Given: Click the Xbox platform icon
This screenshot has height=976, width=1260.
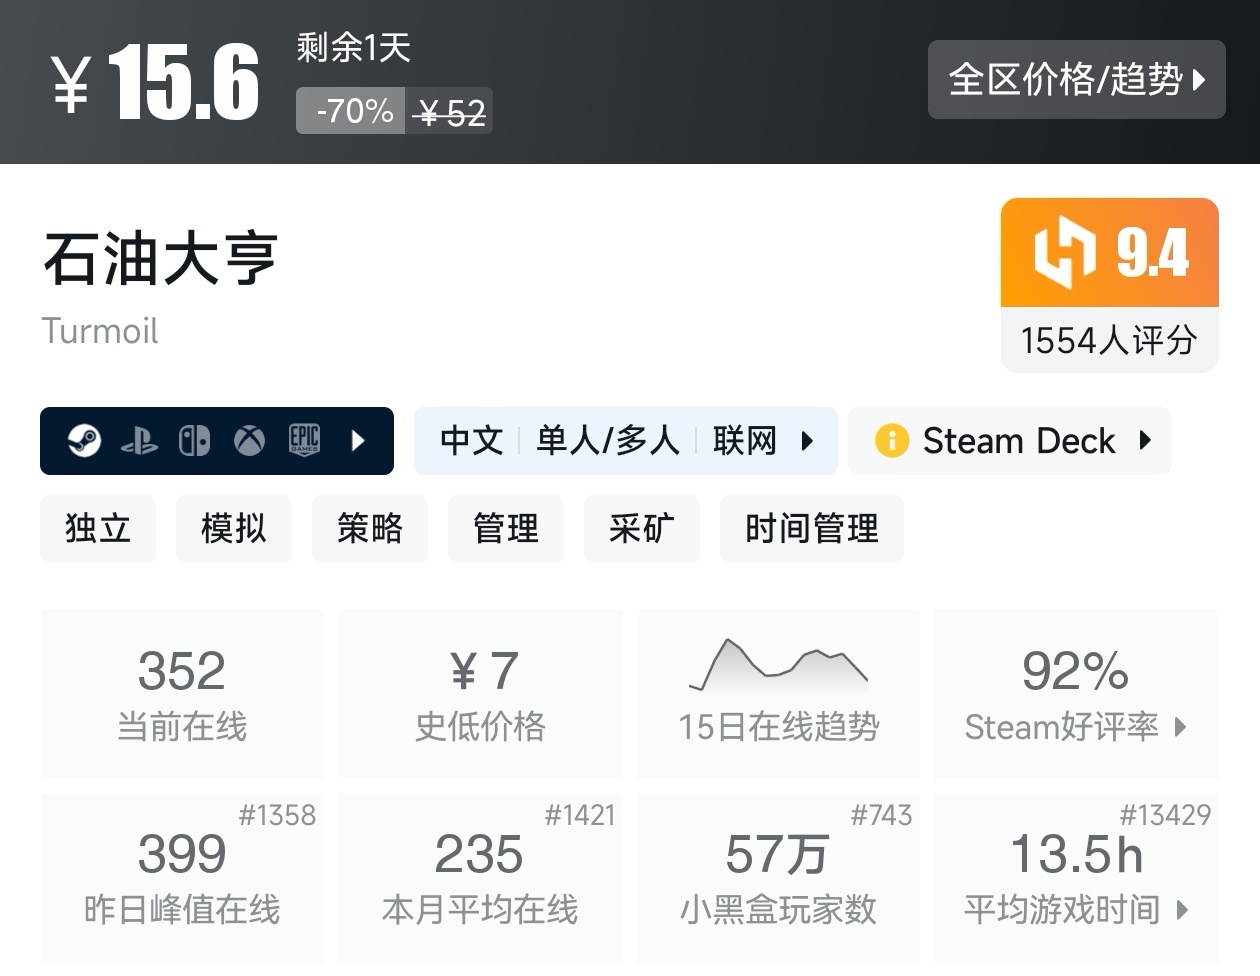Looking at the screenshot, I should point(249,440).
